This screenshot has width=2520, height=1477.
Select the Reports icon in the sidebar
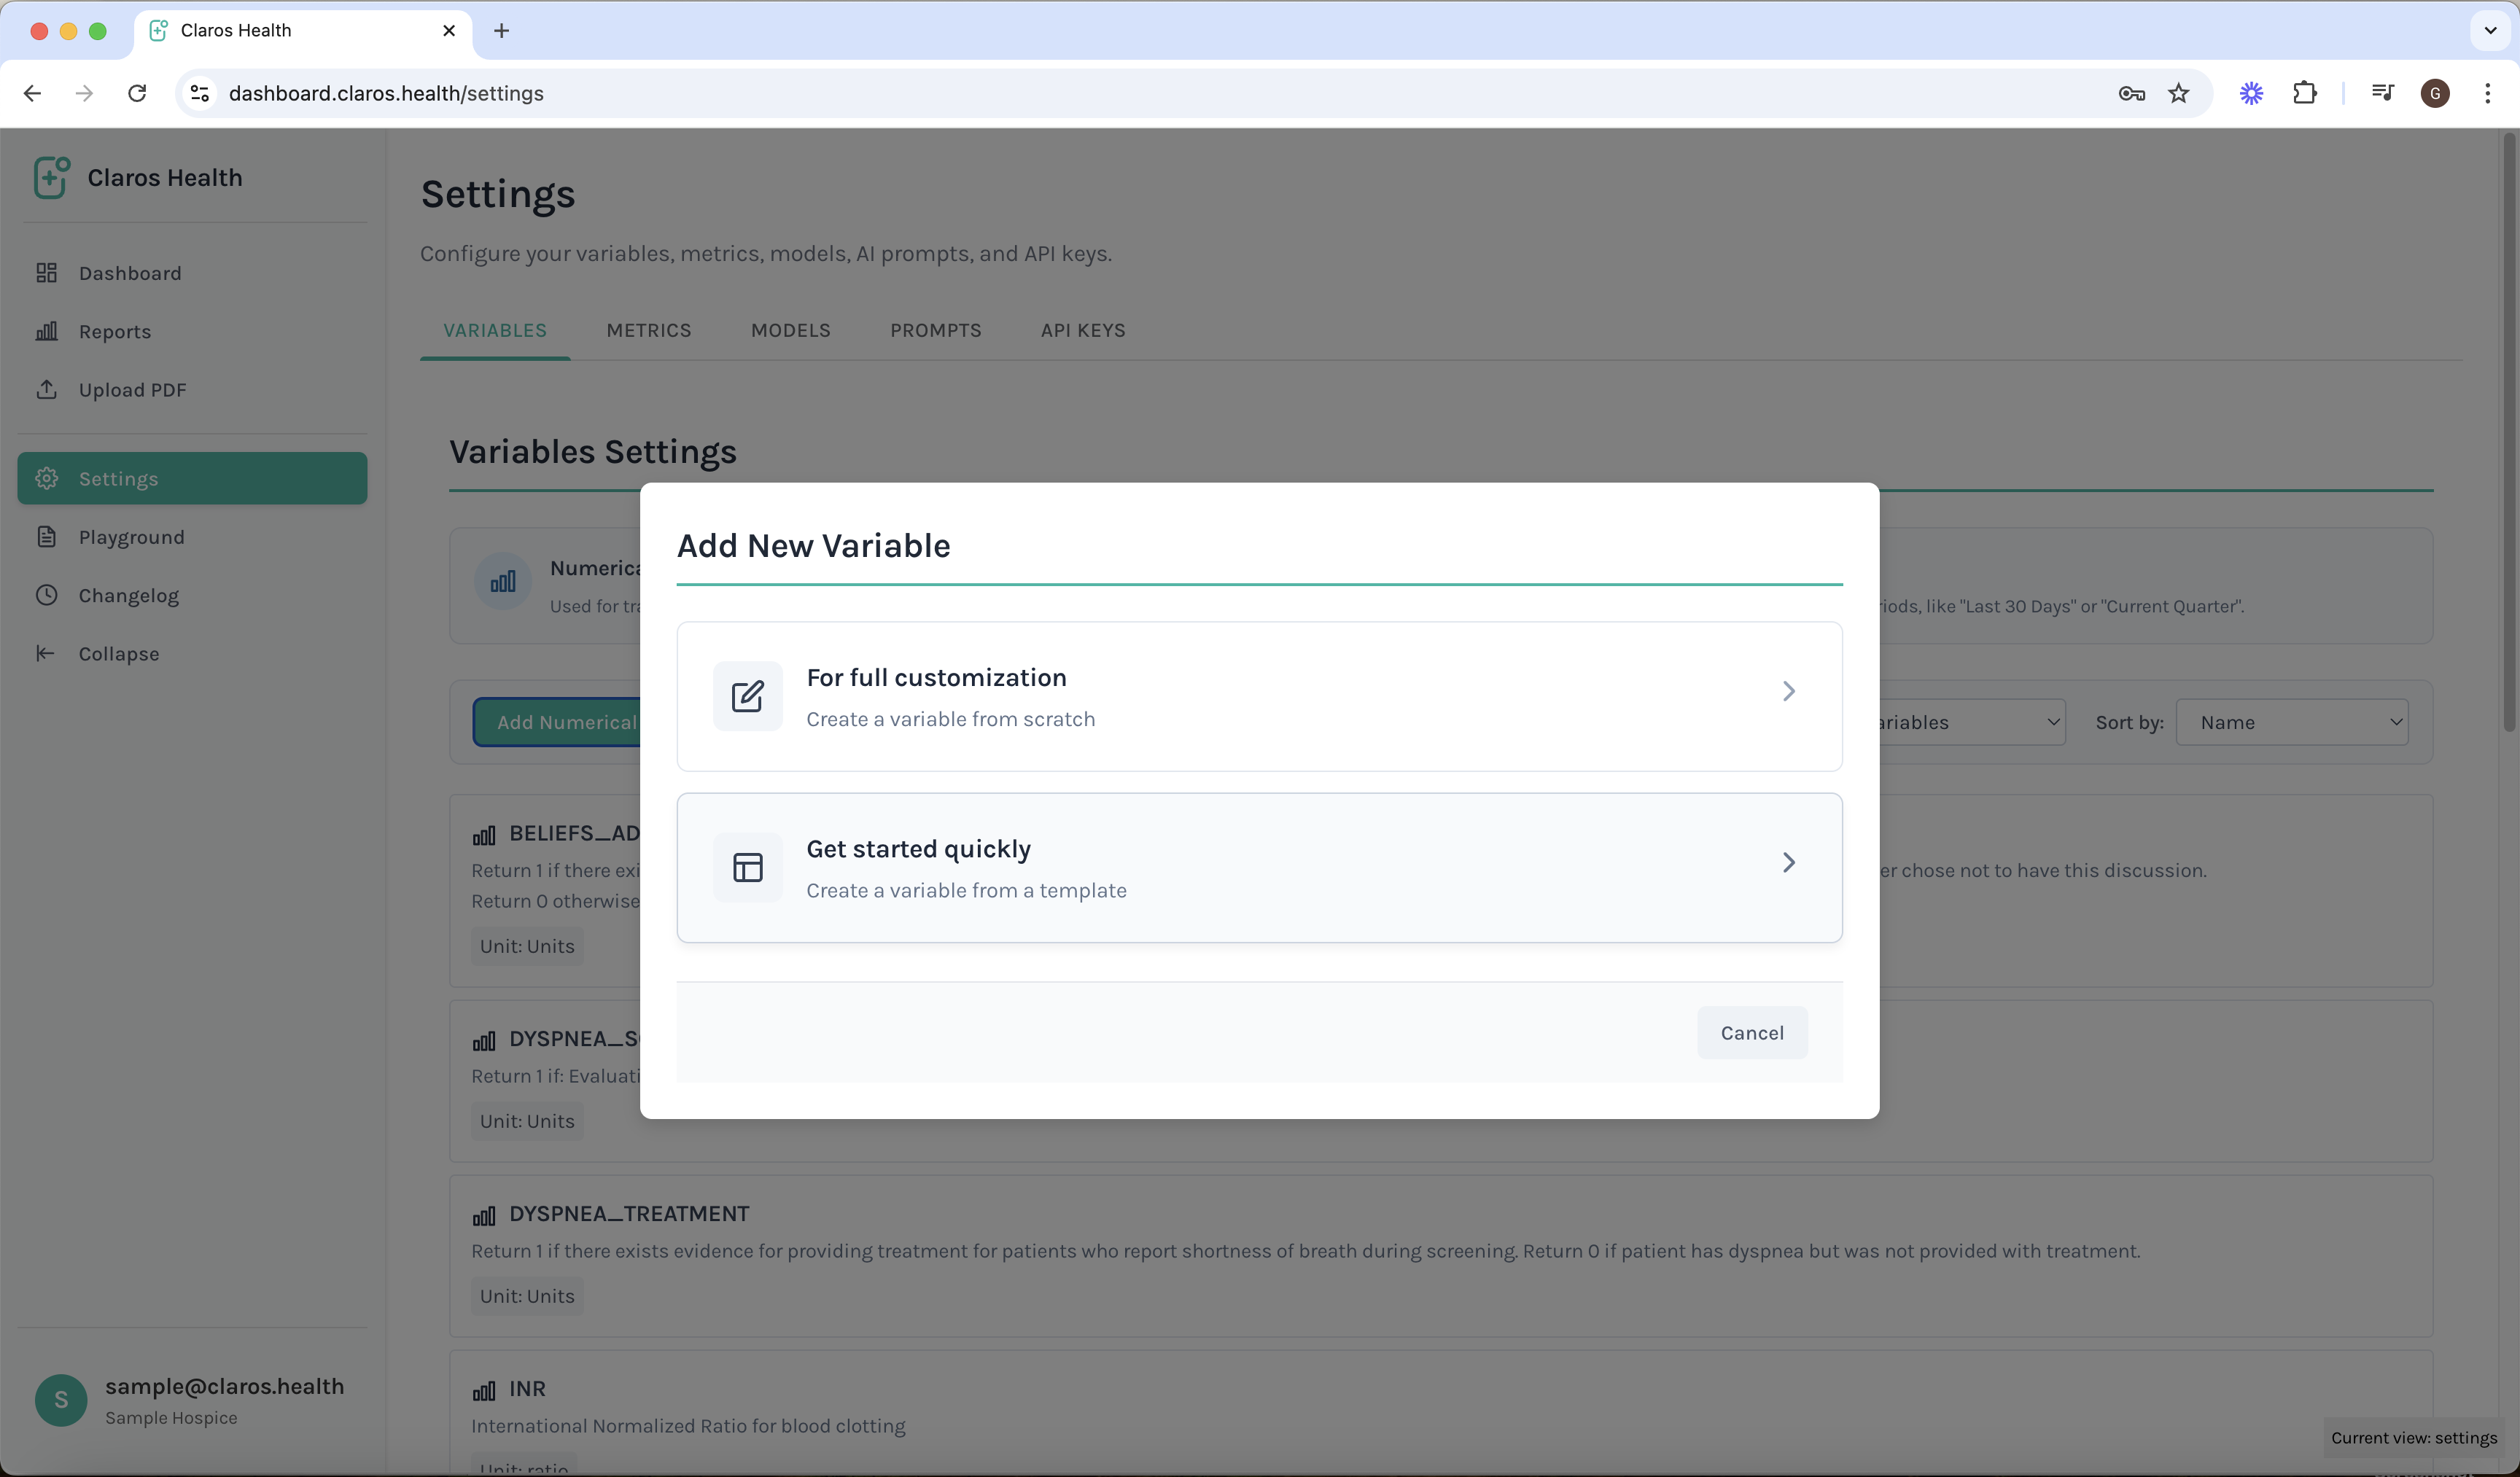(47, 331)
